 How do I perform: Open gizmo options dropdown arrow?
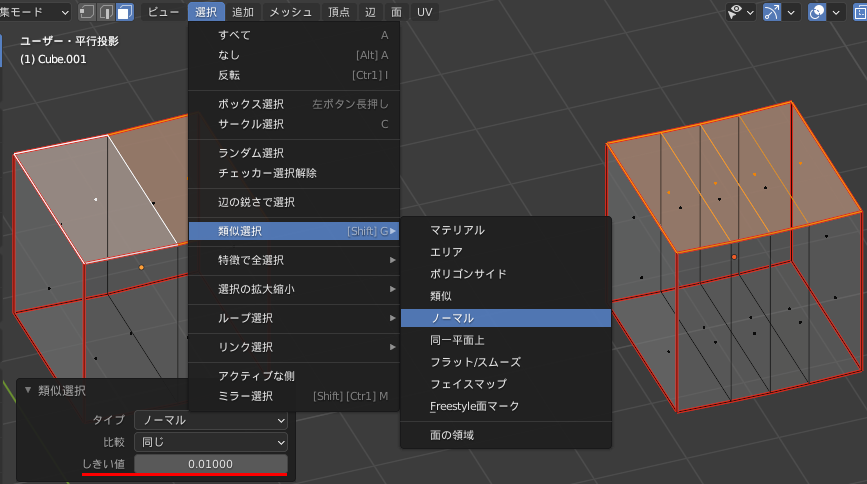[x=791, y=12]
